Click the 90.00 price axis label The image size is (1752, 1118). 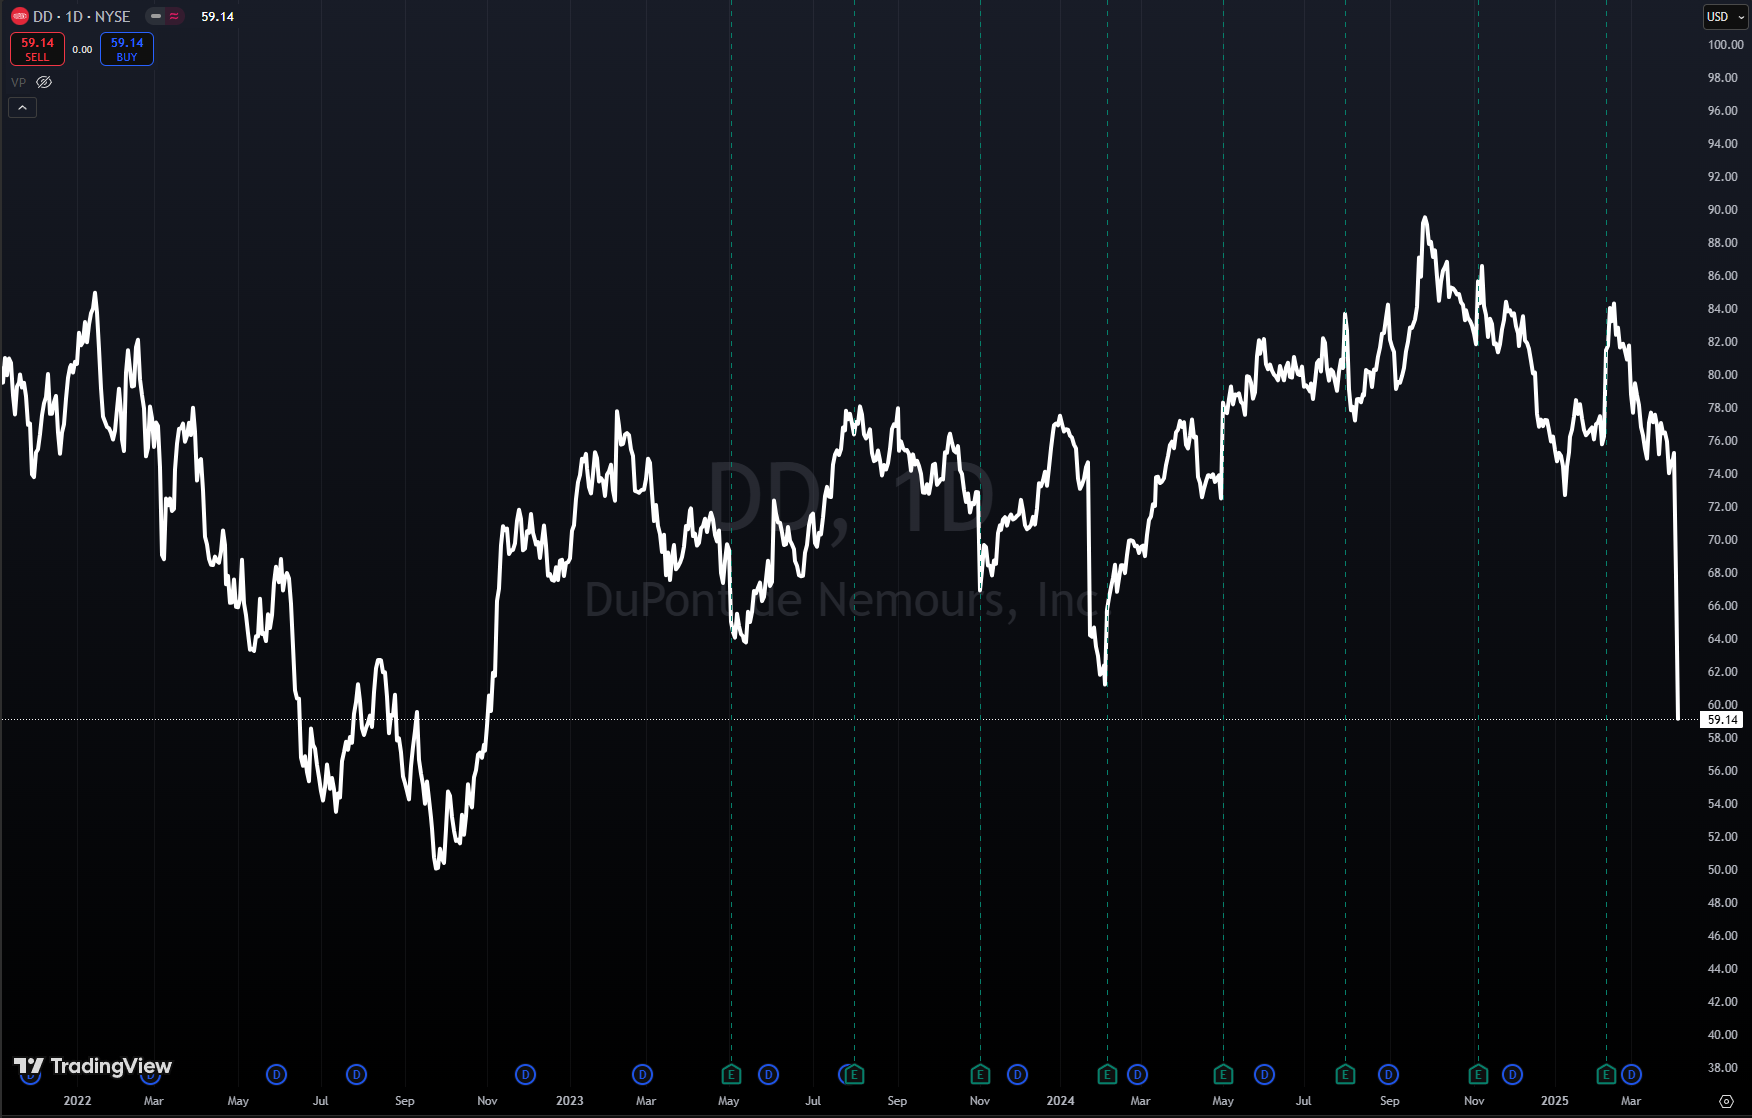(x=1722, y=210)
